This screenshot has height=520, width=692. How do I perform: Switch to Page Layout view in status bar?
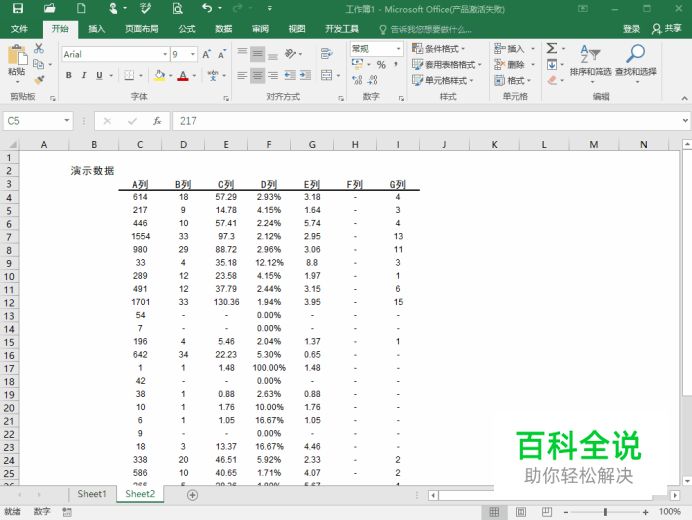pos(521,512)
